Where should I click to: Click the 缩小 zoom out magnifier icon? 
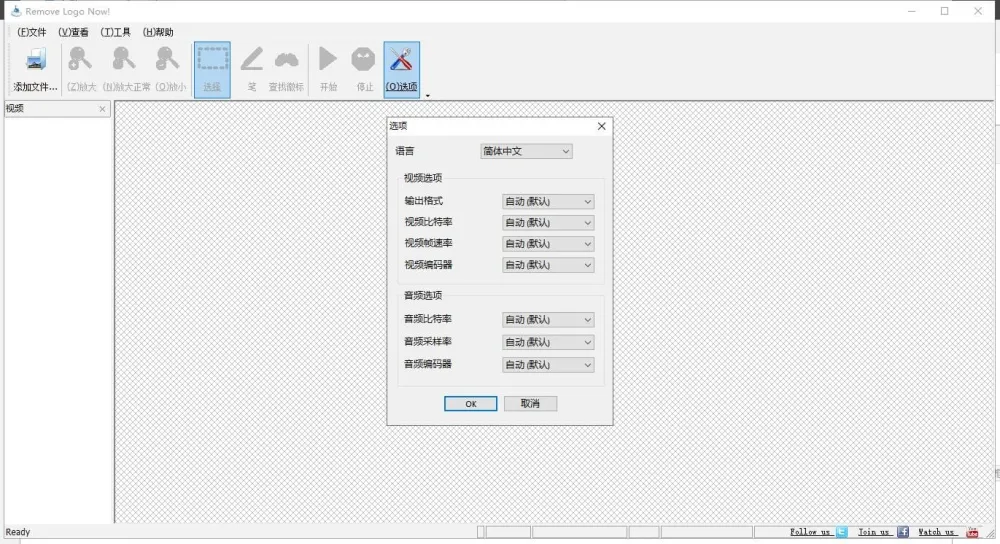click(x=169, y=61)
